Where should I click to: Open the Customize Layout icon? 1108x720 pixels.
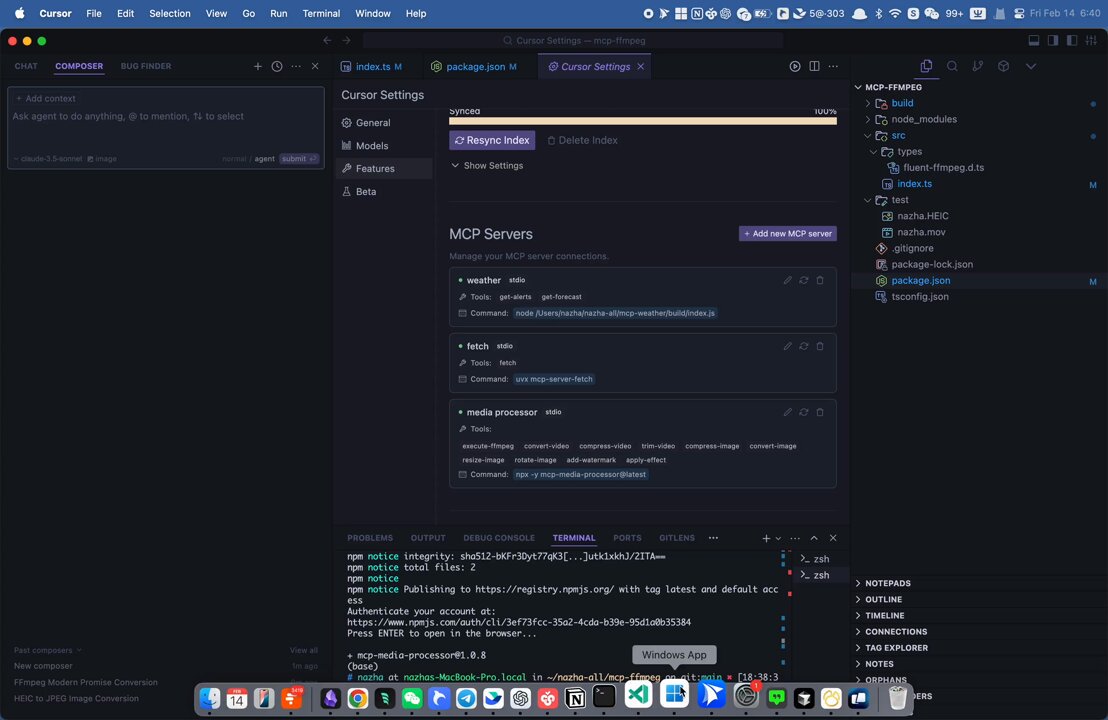pos(1091,40)
